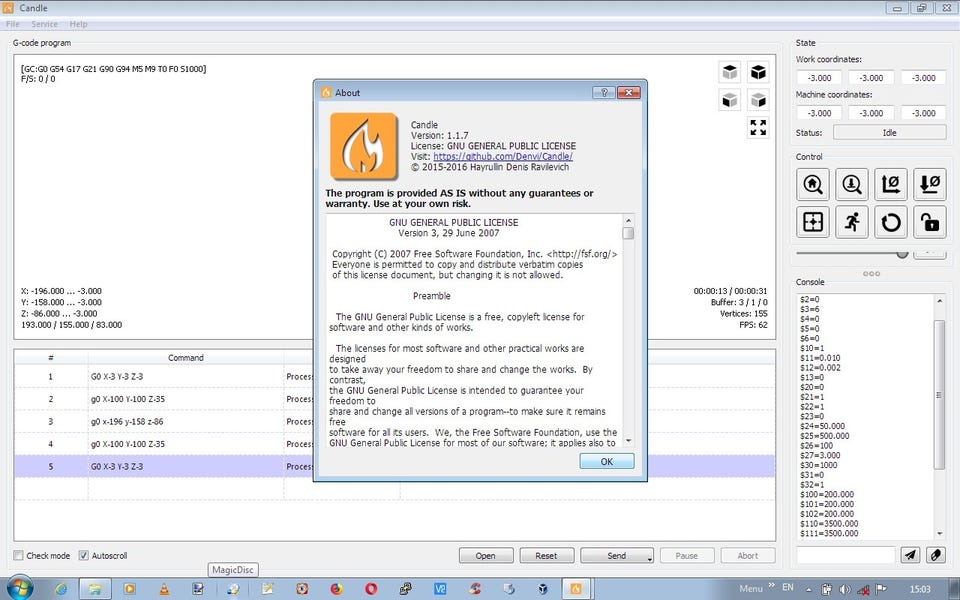The width and height of the screenshot is (960, 600).
Task: Click the Reset program button
Action: point(546,555)
